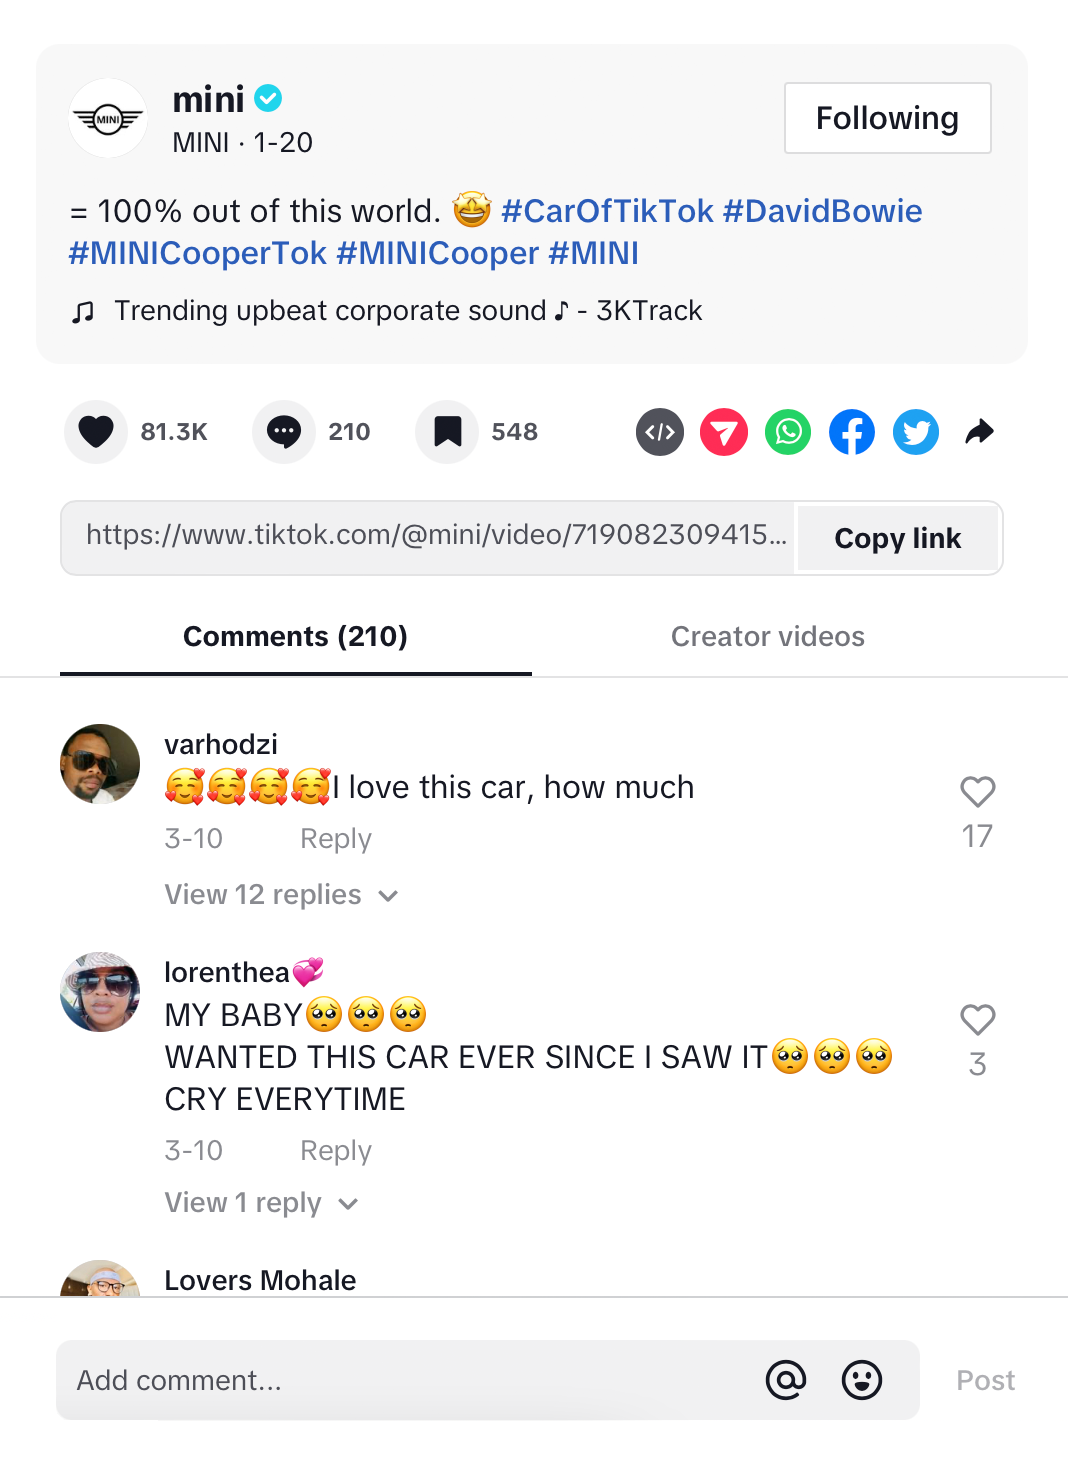Click the embed code icon
The width and height of the screenshot is (1068, 1473).
[x=660, y=432]
